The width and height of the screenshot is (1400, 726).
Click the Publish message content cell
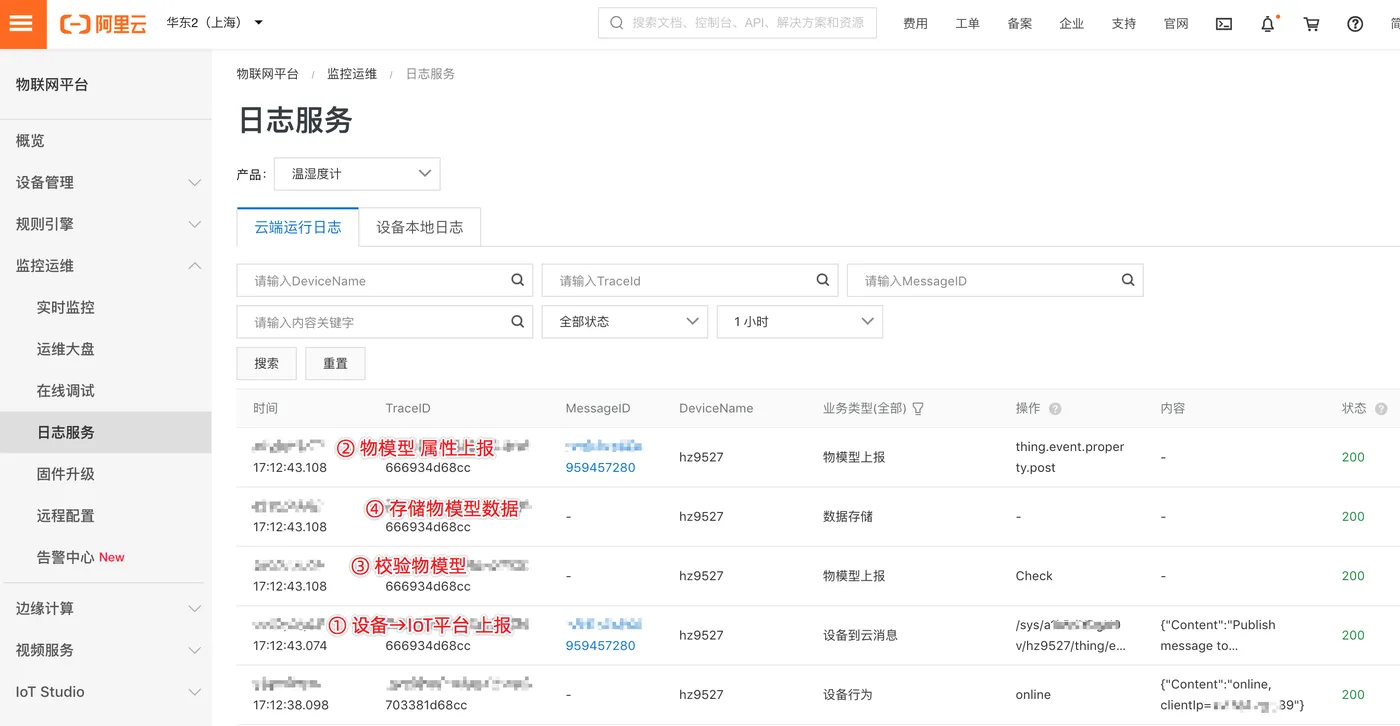1218,635
